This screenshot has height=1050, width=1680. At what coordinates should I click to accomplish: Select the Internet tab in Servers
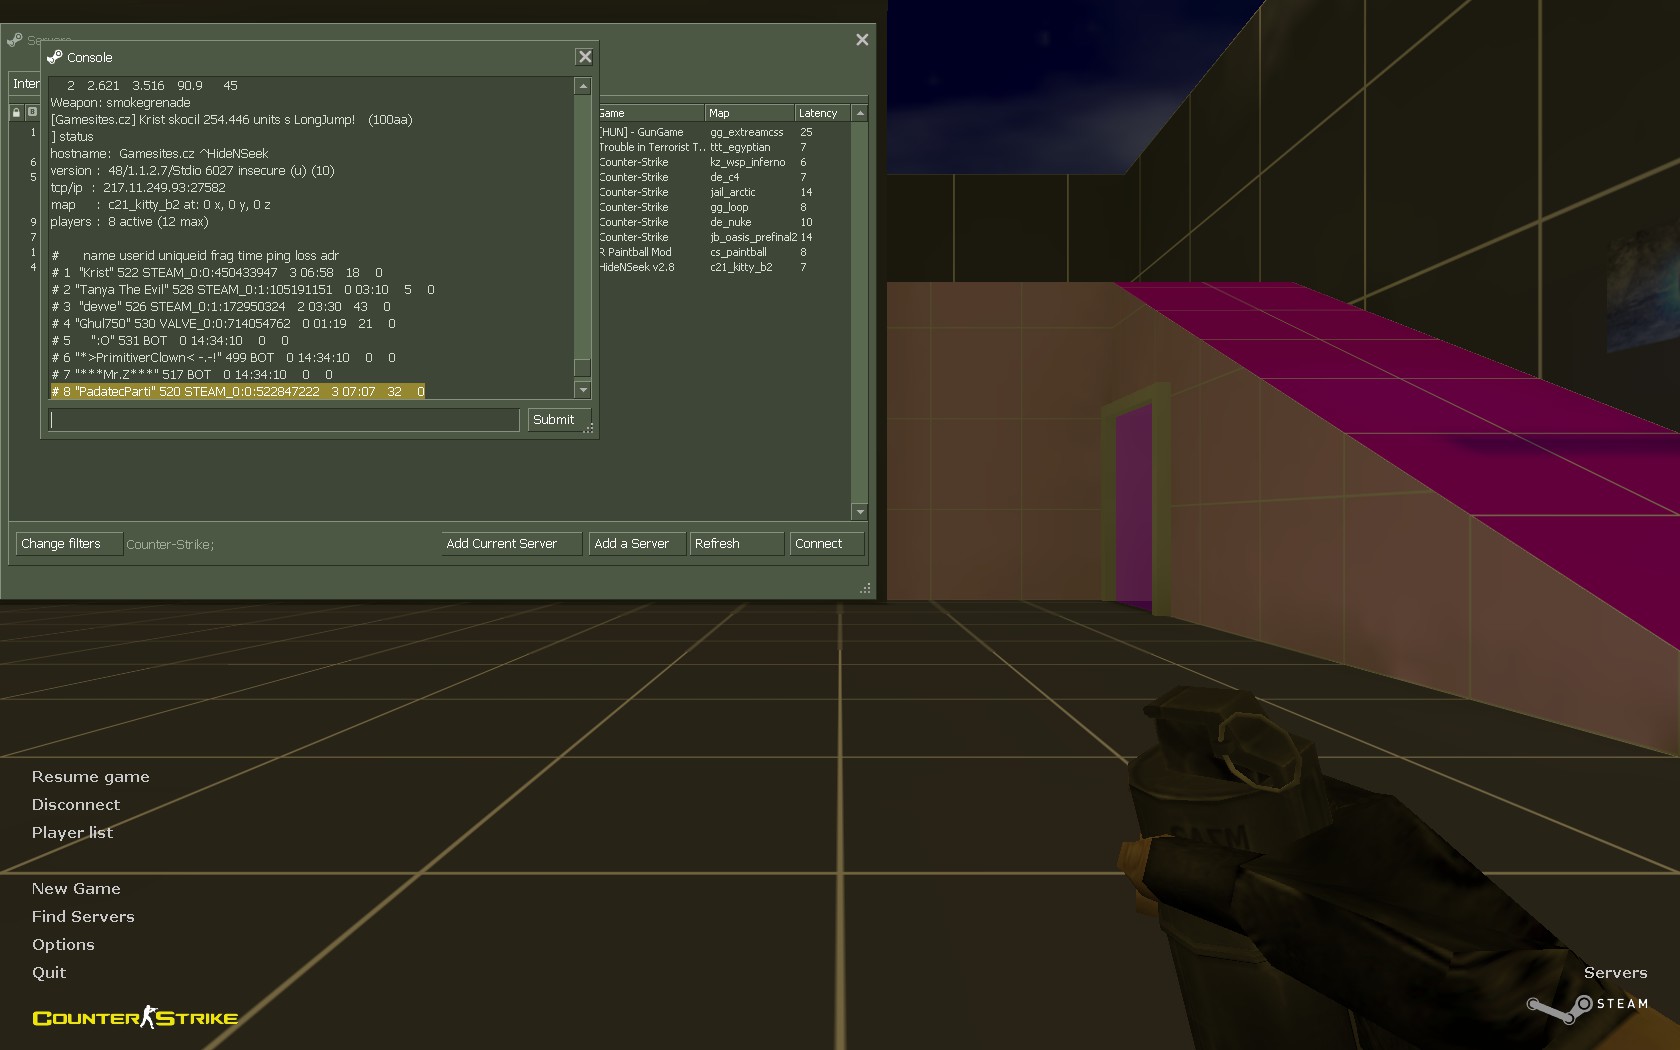point(26,84)
